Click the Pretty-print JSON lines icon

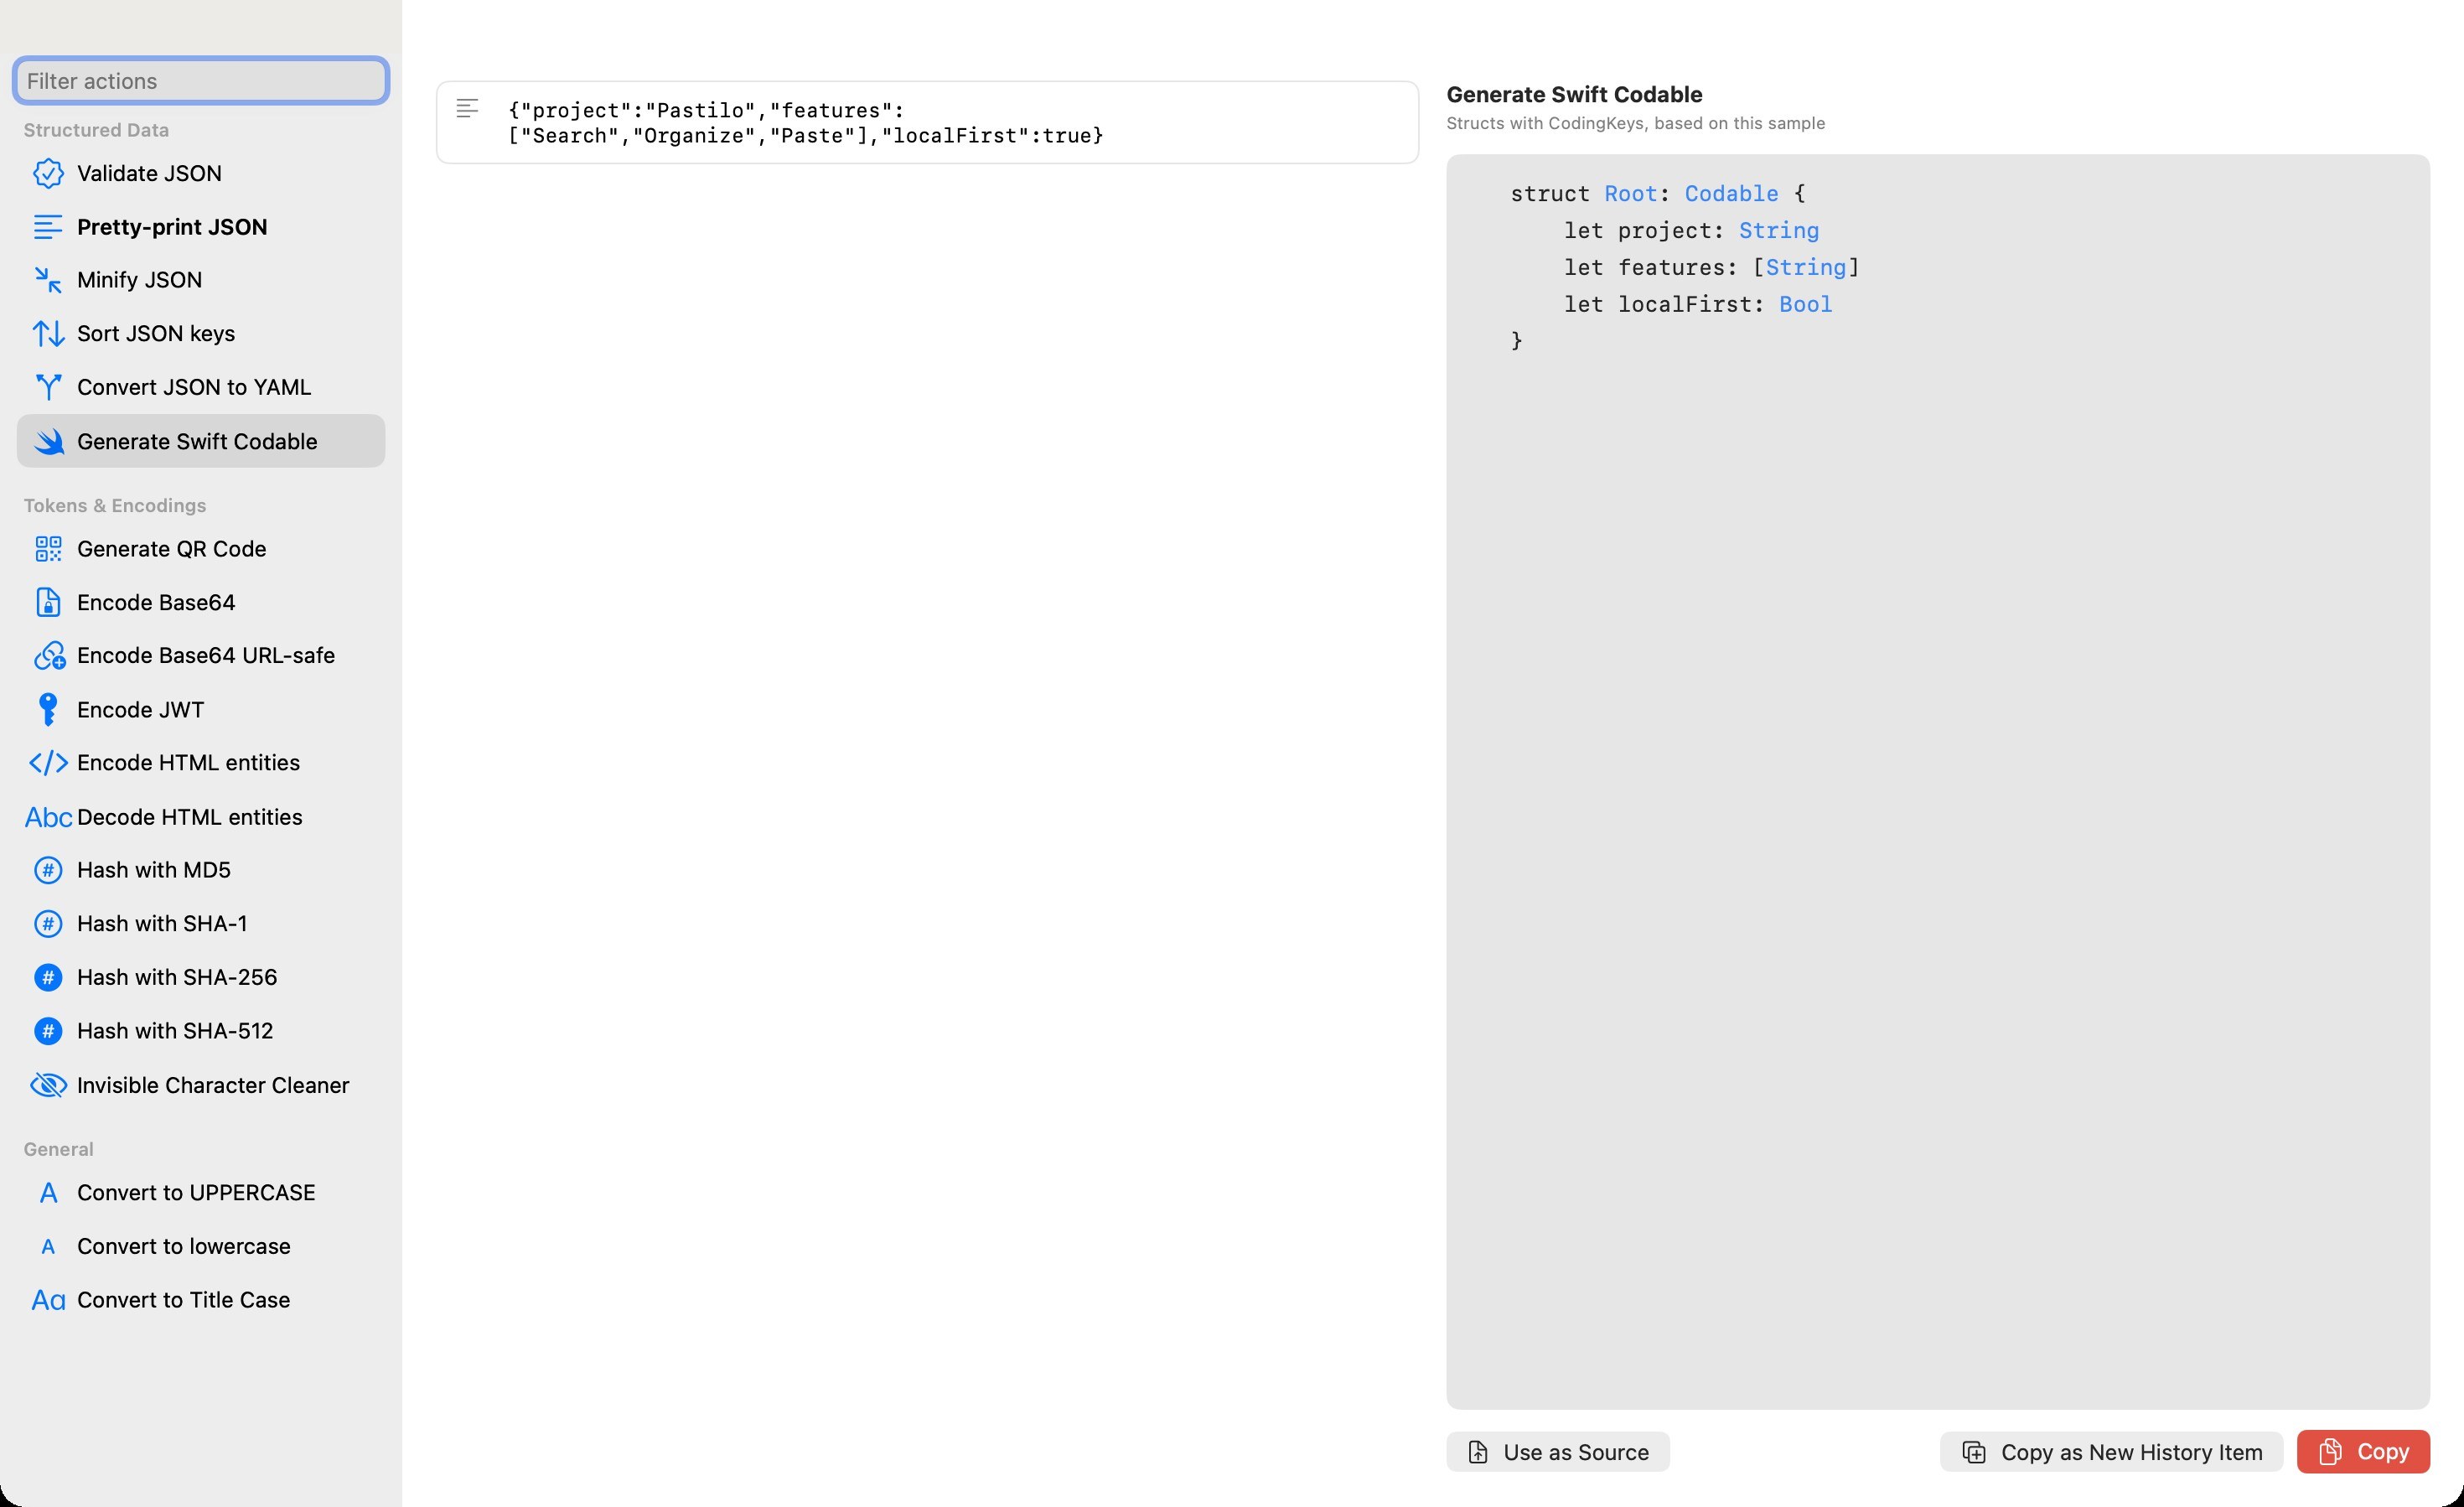coord(48,227)
